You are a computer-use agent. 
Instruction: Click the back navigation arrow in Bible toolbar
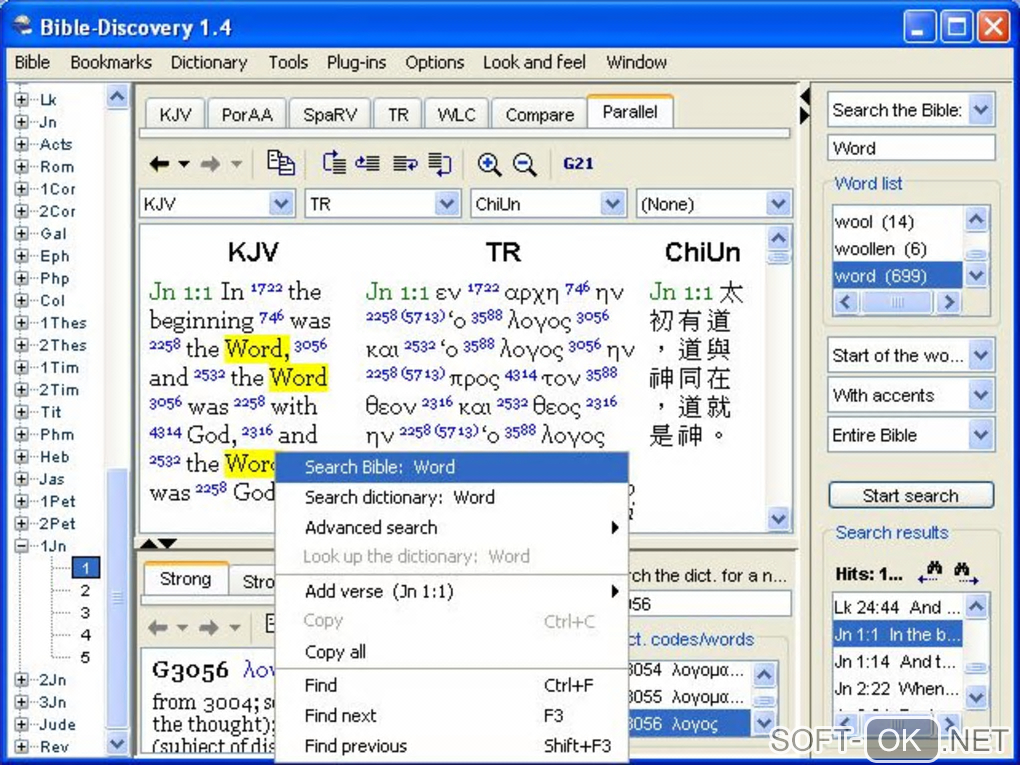click(159, 164)
